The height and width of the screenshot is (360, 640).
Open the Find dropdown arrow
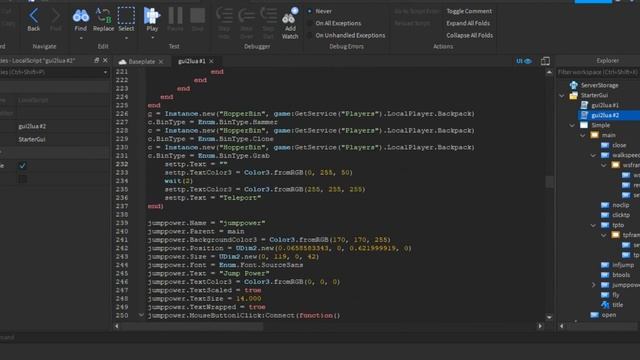[81, 38]
